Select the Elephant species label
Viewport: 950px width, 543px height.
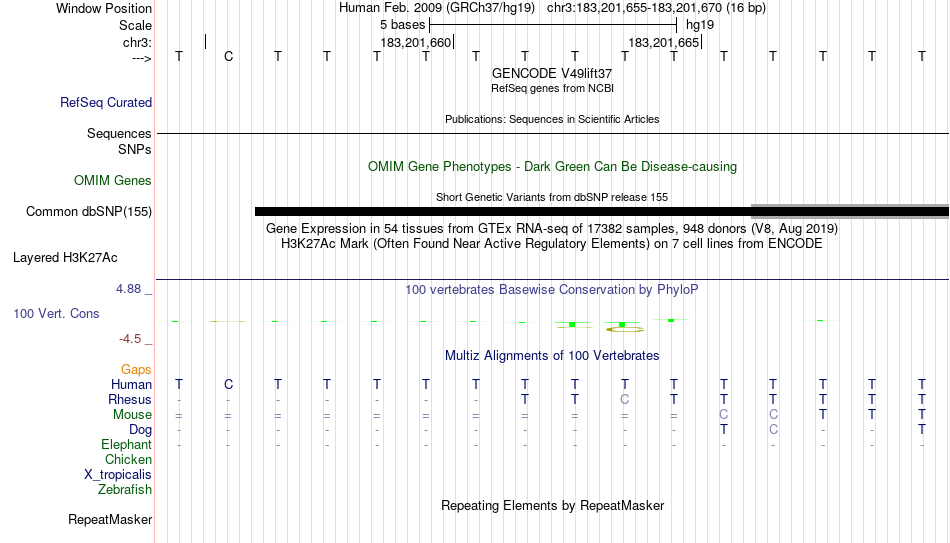[x=126, y=444]
